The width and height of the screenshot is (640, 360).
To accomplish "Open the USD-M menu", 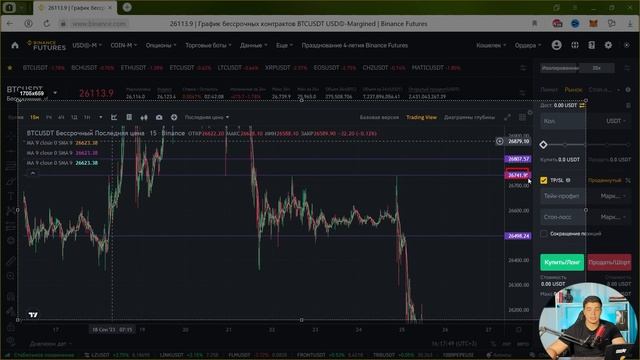I will [87, 45].
